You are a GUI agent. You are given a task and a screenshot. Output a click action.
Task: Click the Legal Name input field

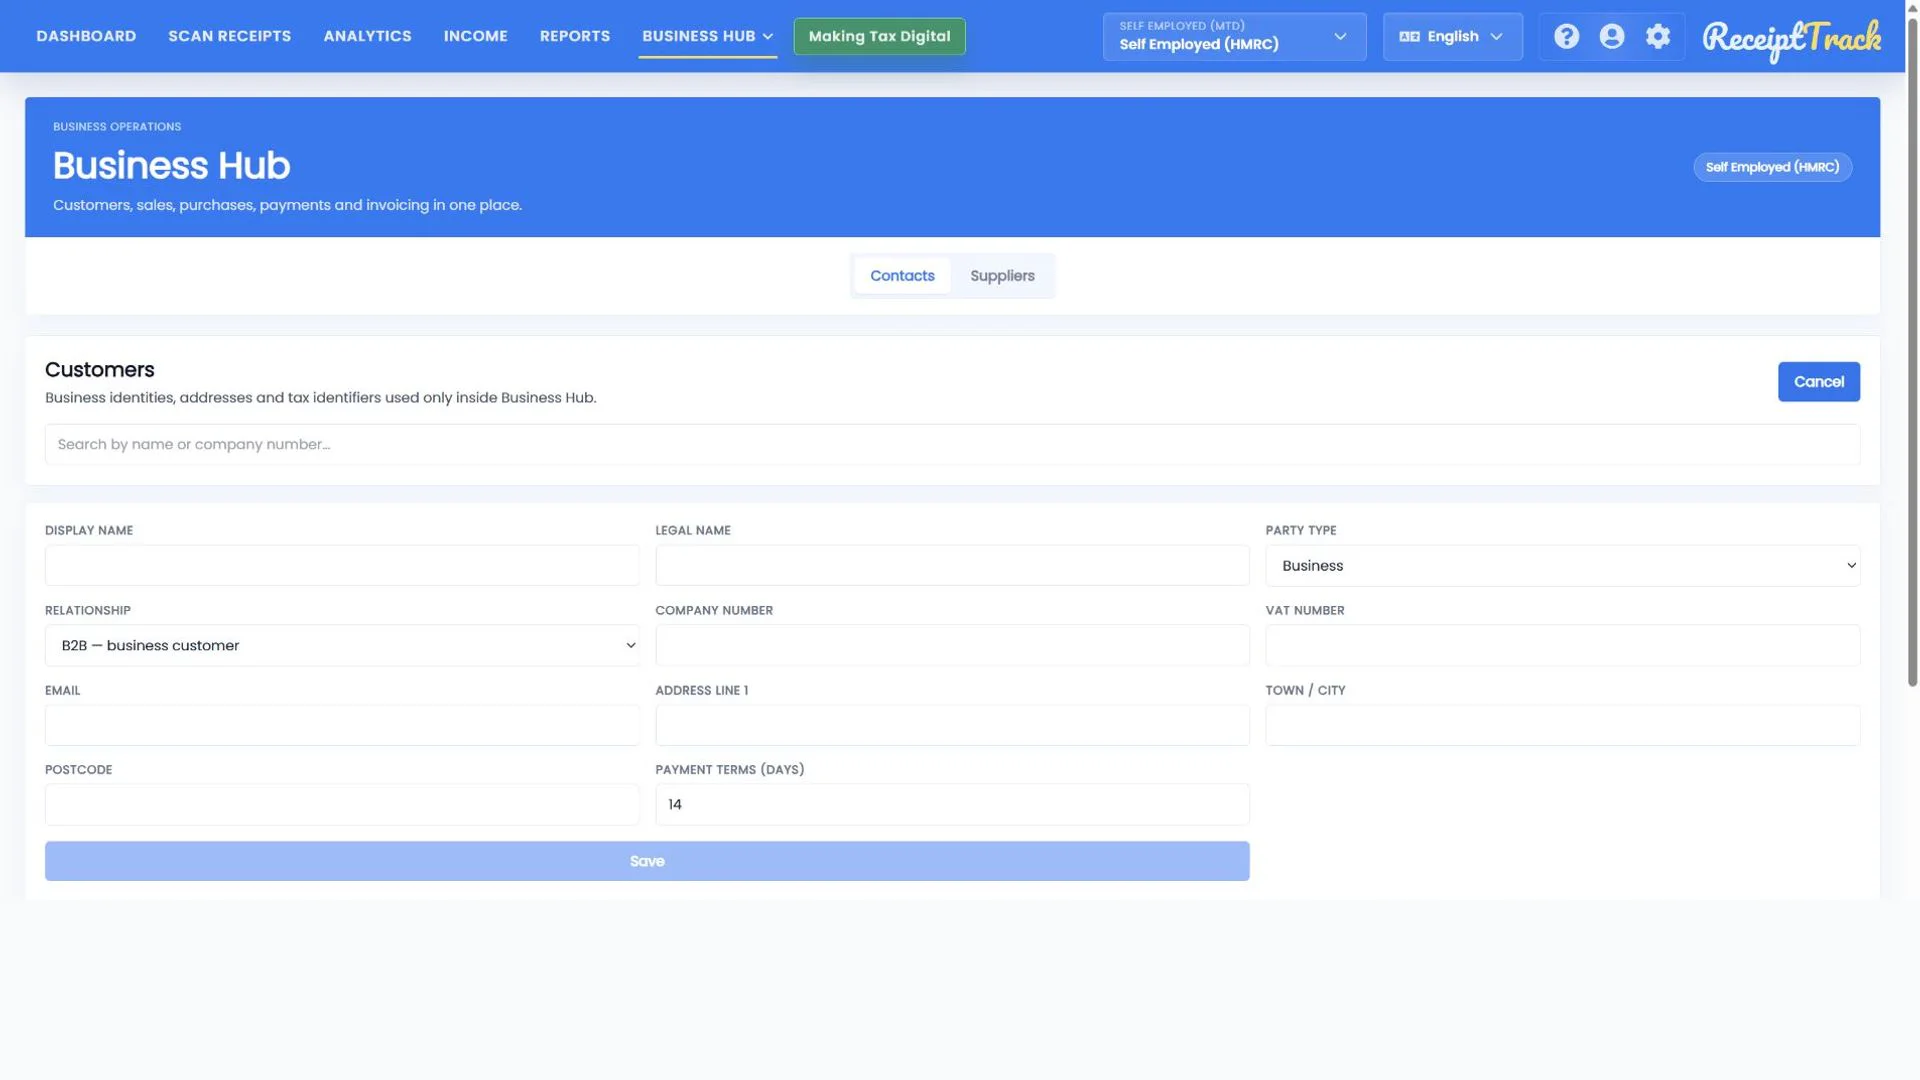coord(952,566)
